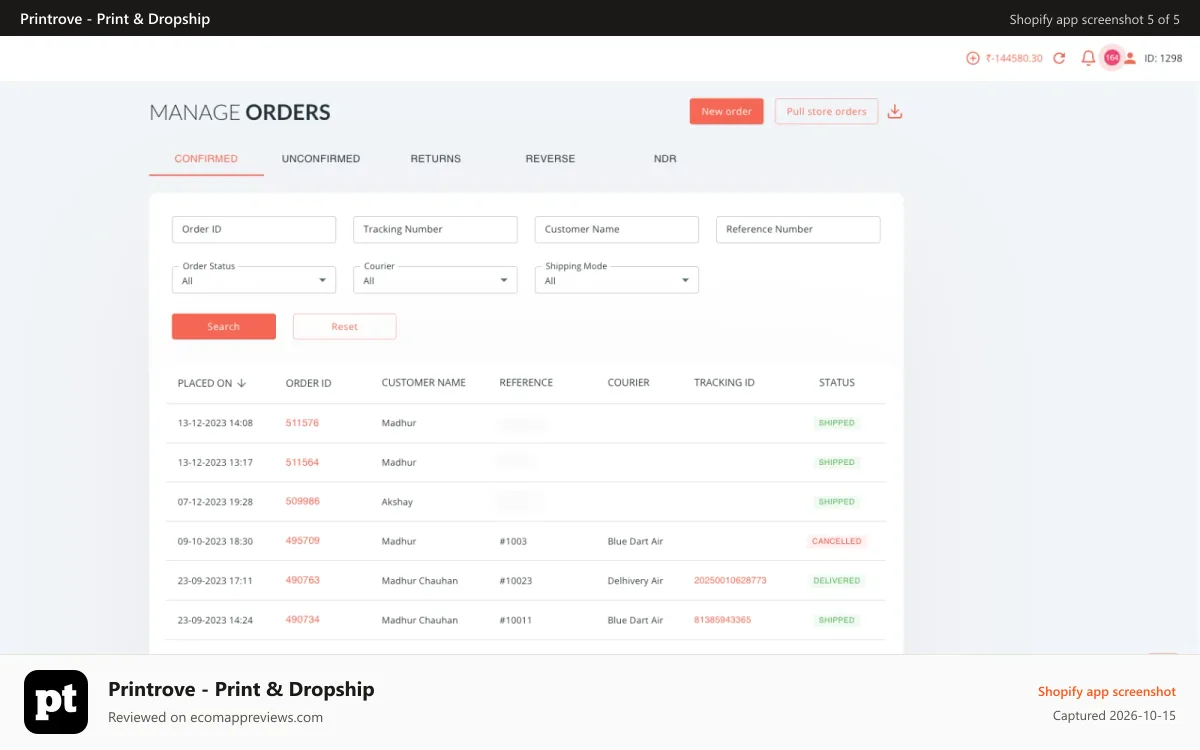Click customer name Akshay

[397, 502]
